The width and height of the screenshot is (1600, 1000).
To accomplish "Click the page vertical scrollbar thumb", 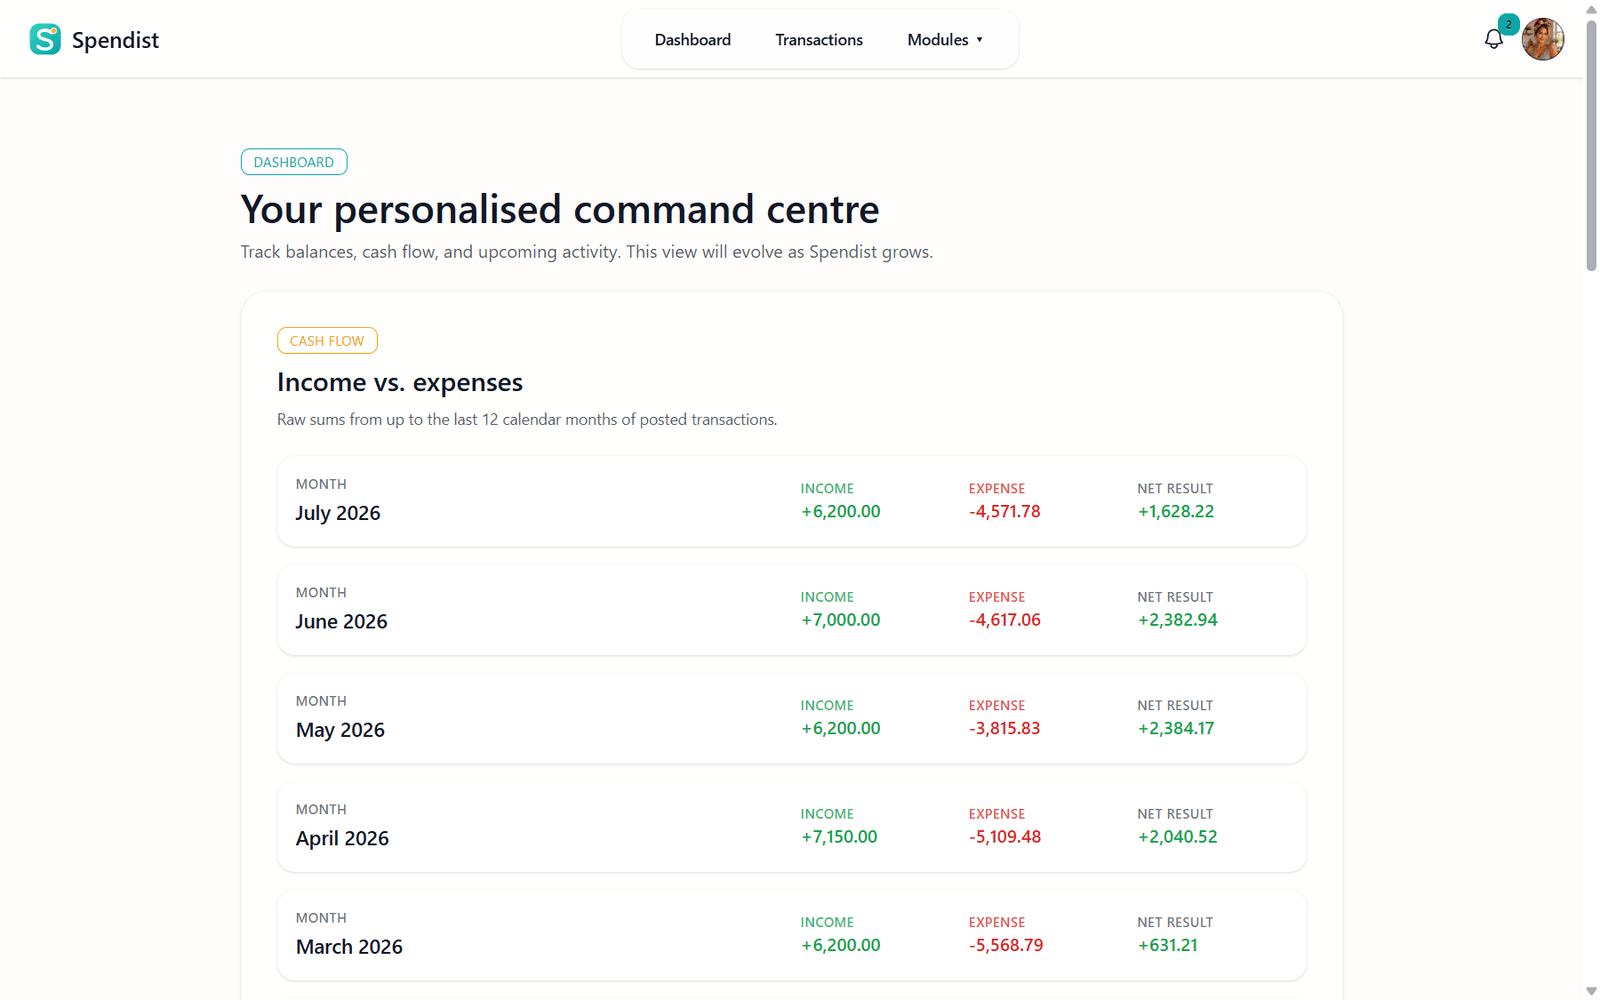I will (1591, 145).
